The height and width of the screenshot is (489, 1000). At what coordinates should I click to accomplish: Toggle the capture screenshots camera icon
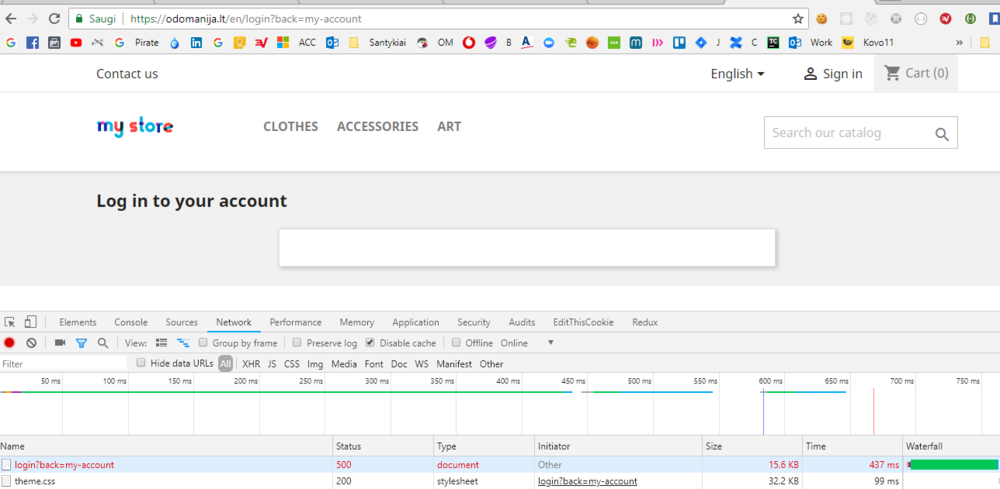pos(60,343)
